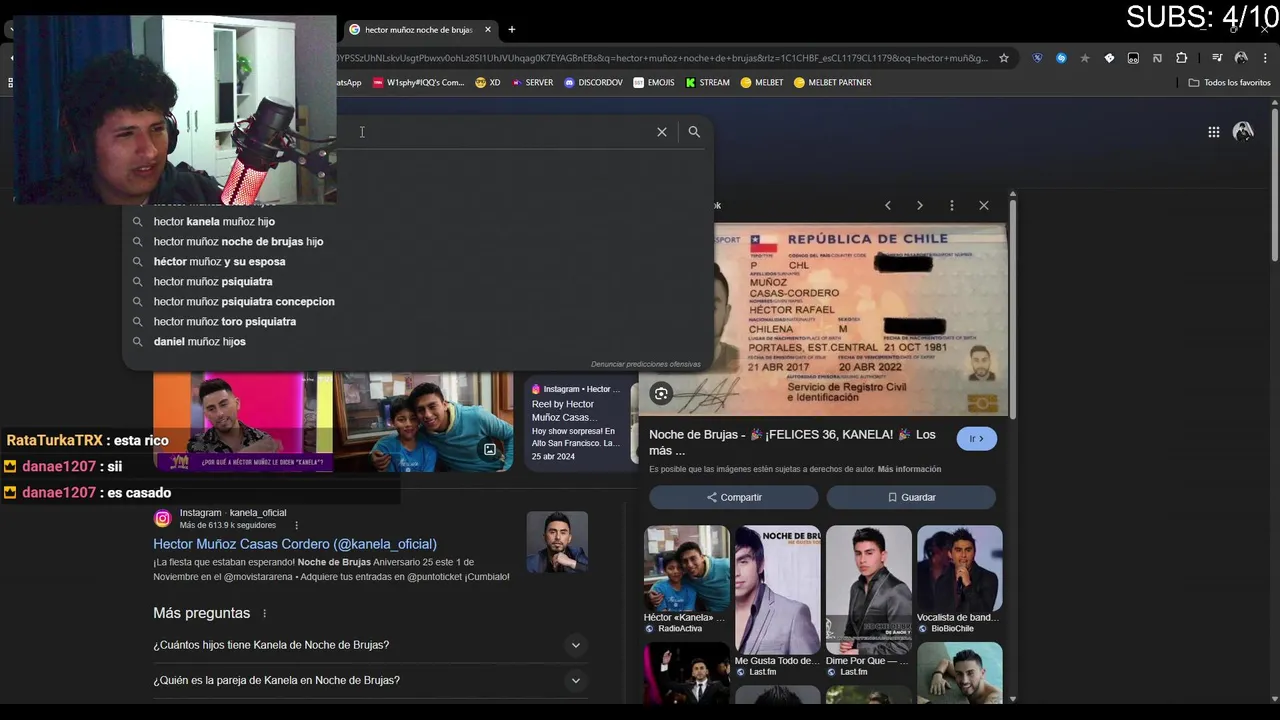Show the previous image in the viewer
Screen dimensions: 1280x720
pos(887,205)
